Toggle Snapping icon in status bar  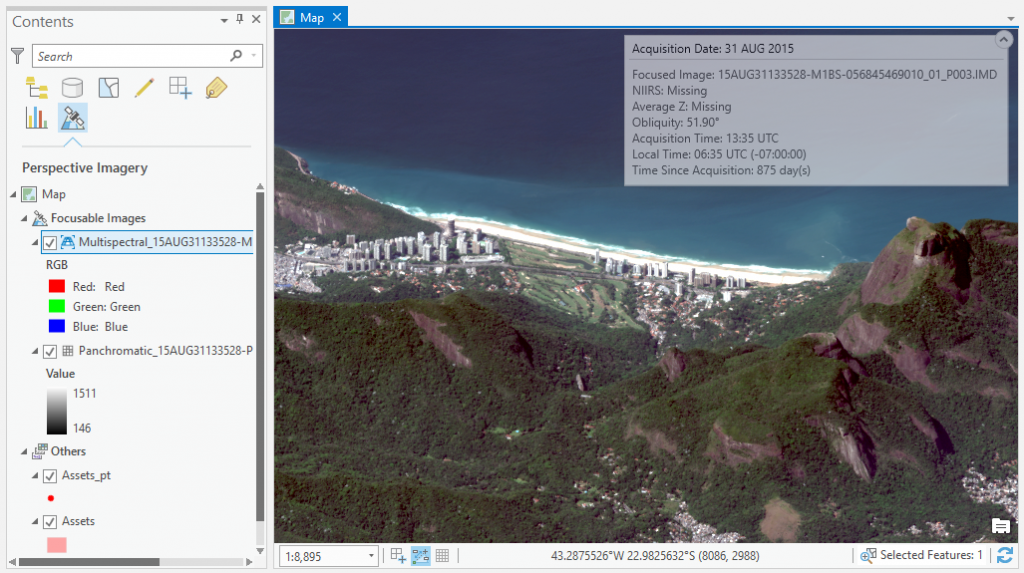(398, 556)
